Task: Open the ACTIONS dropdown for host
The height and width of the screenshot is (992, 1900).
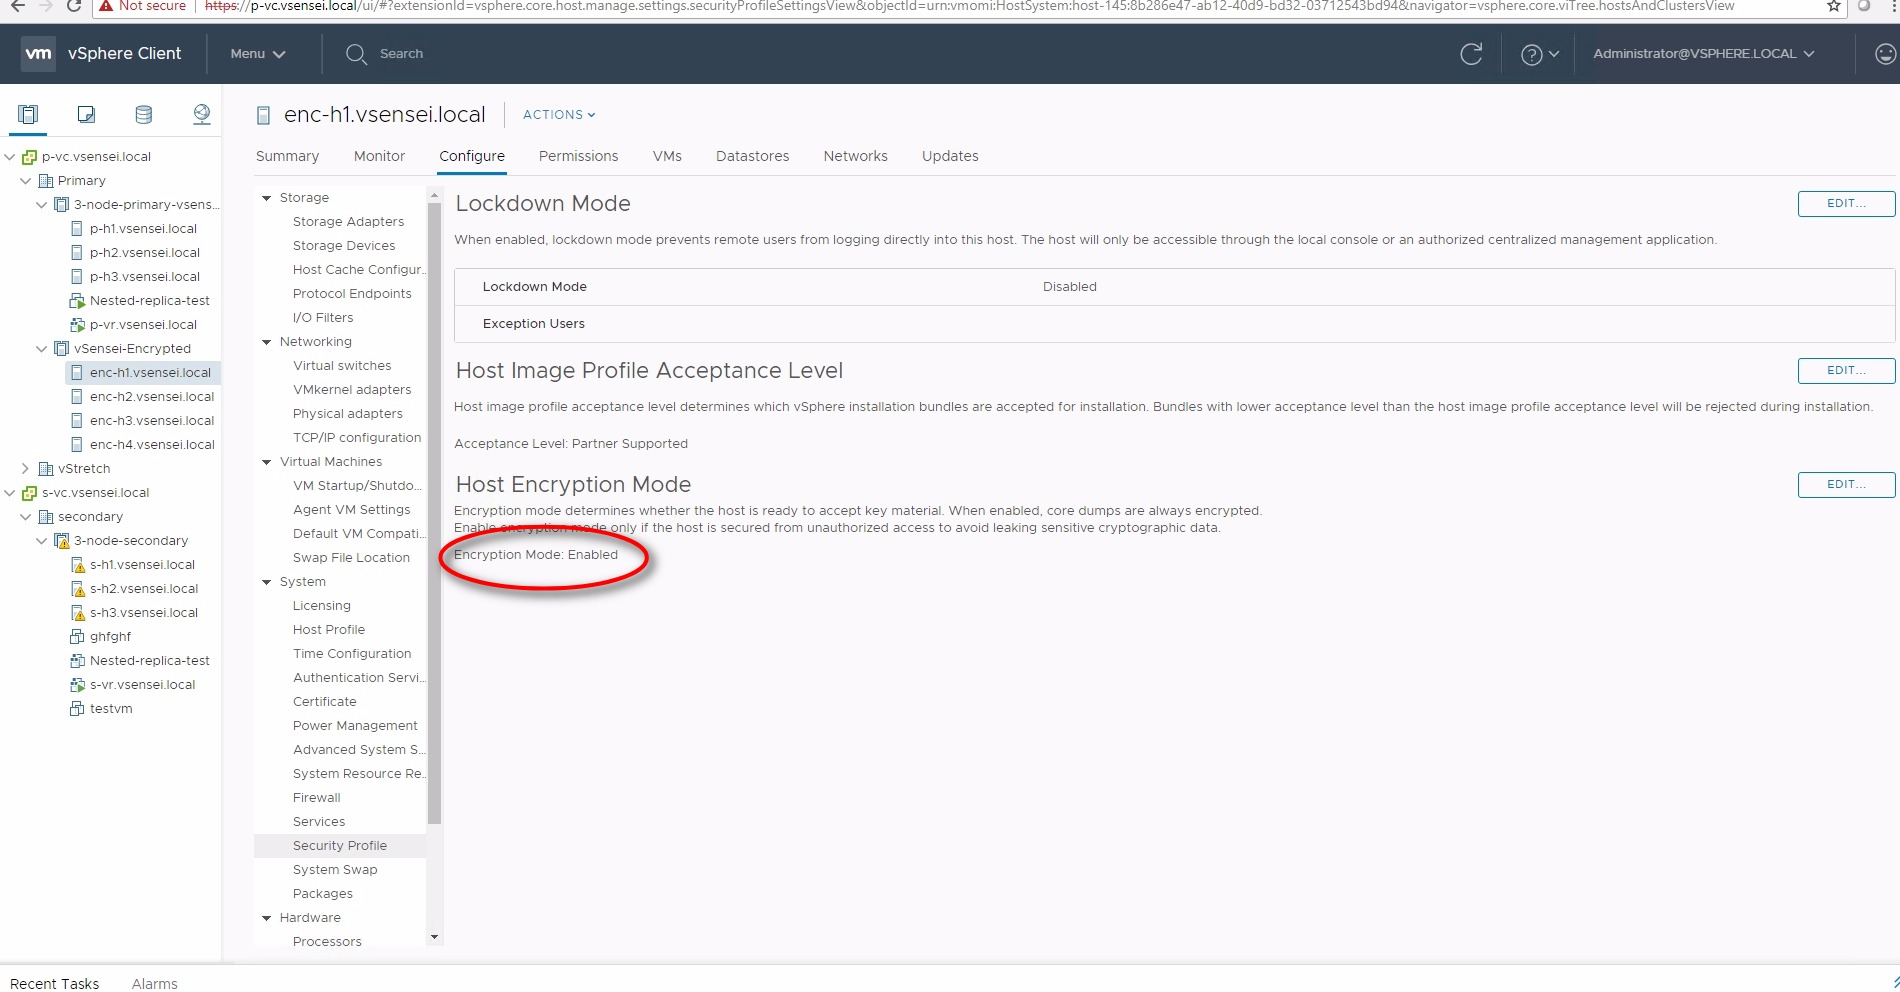Action: [x=559, y=115]
